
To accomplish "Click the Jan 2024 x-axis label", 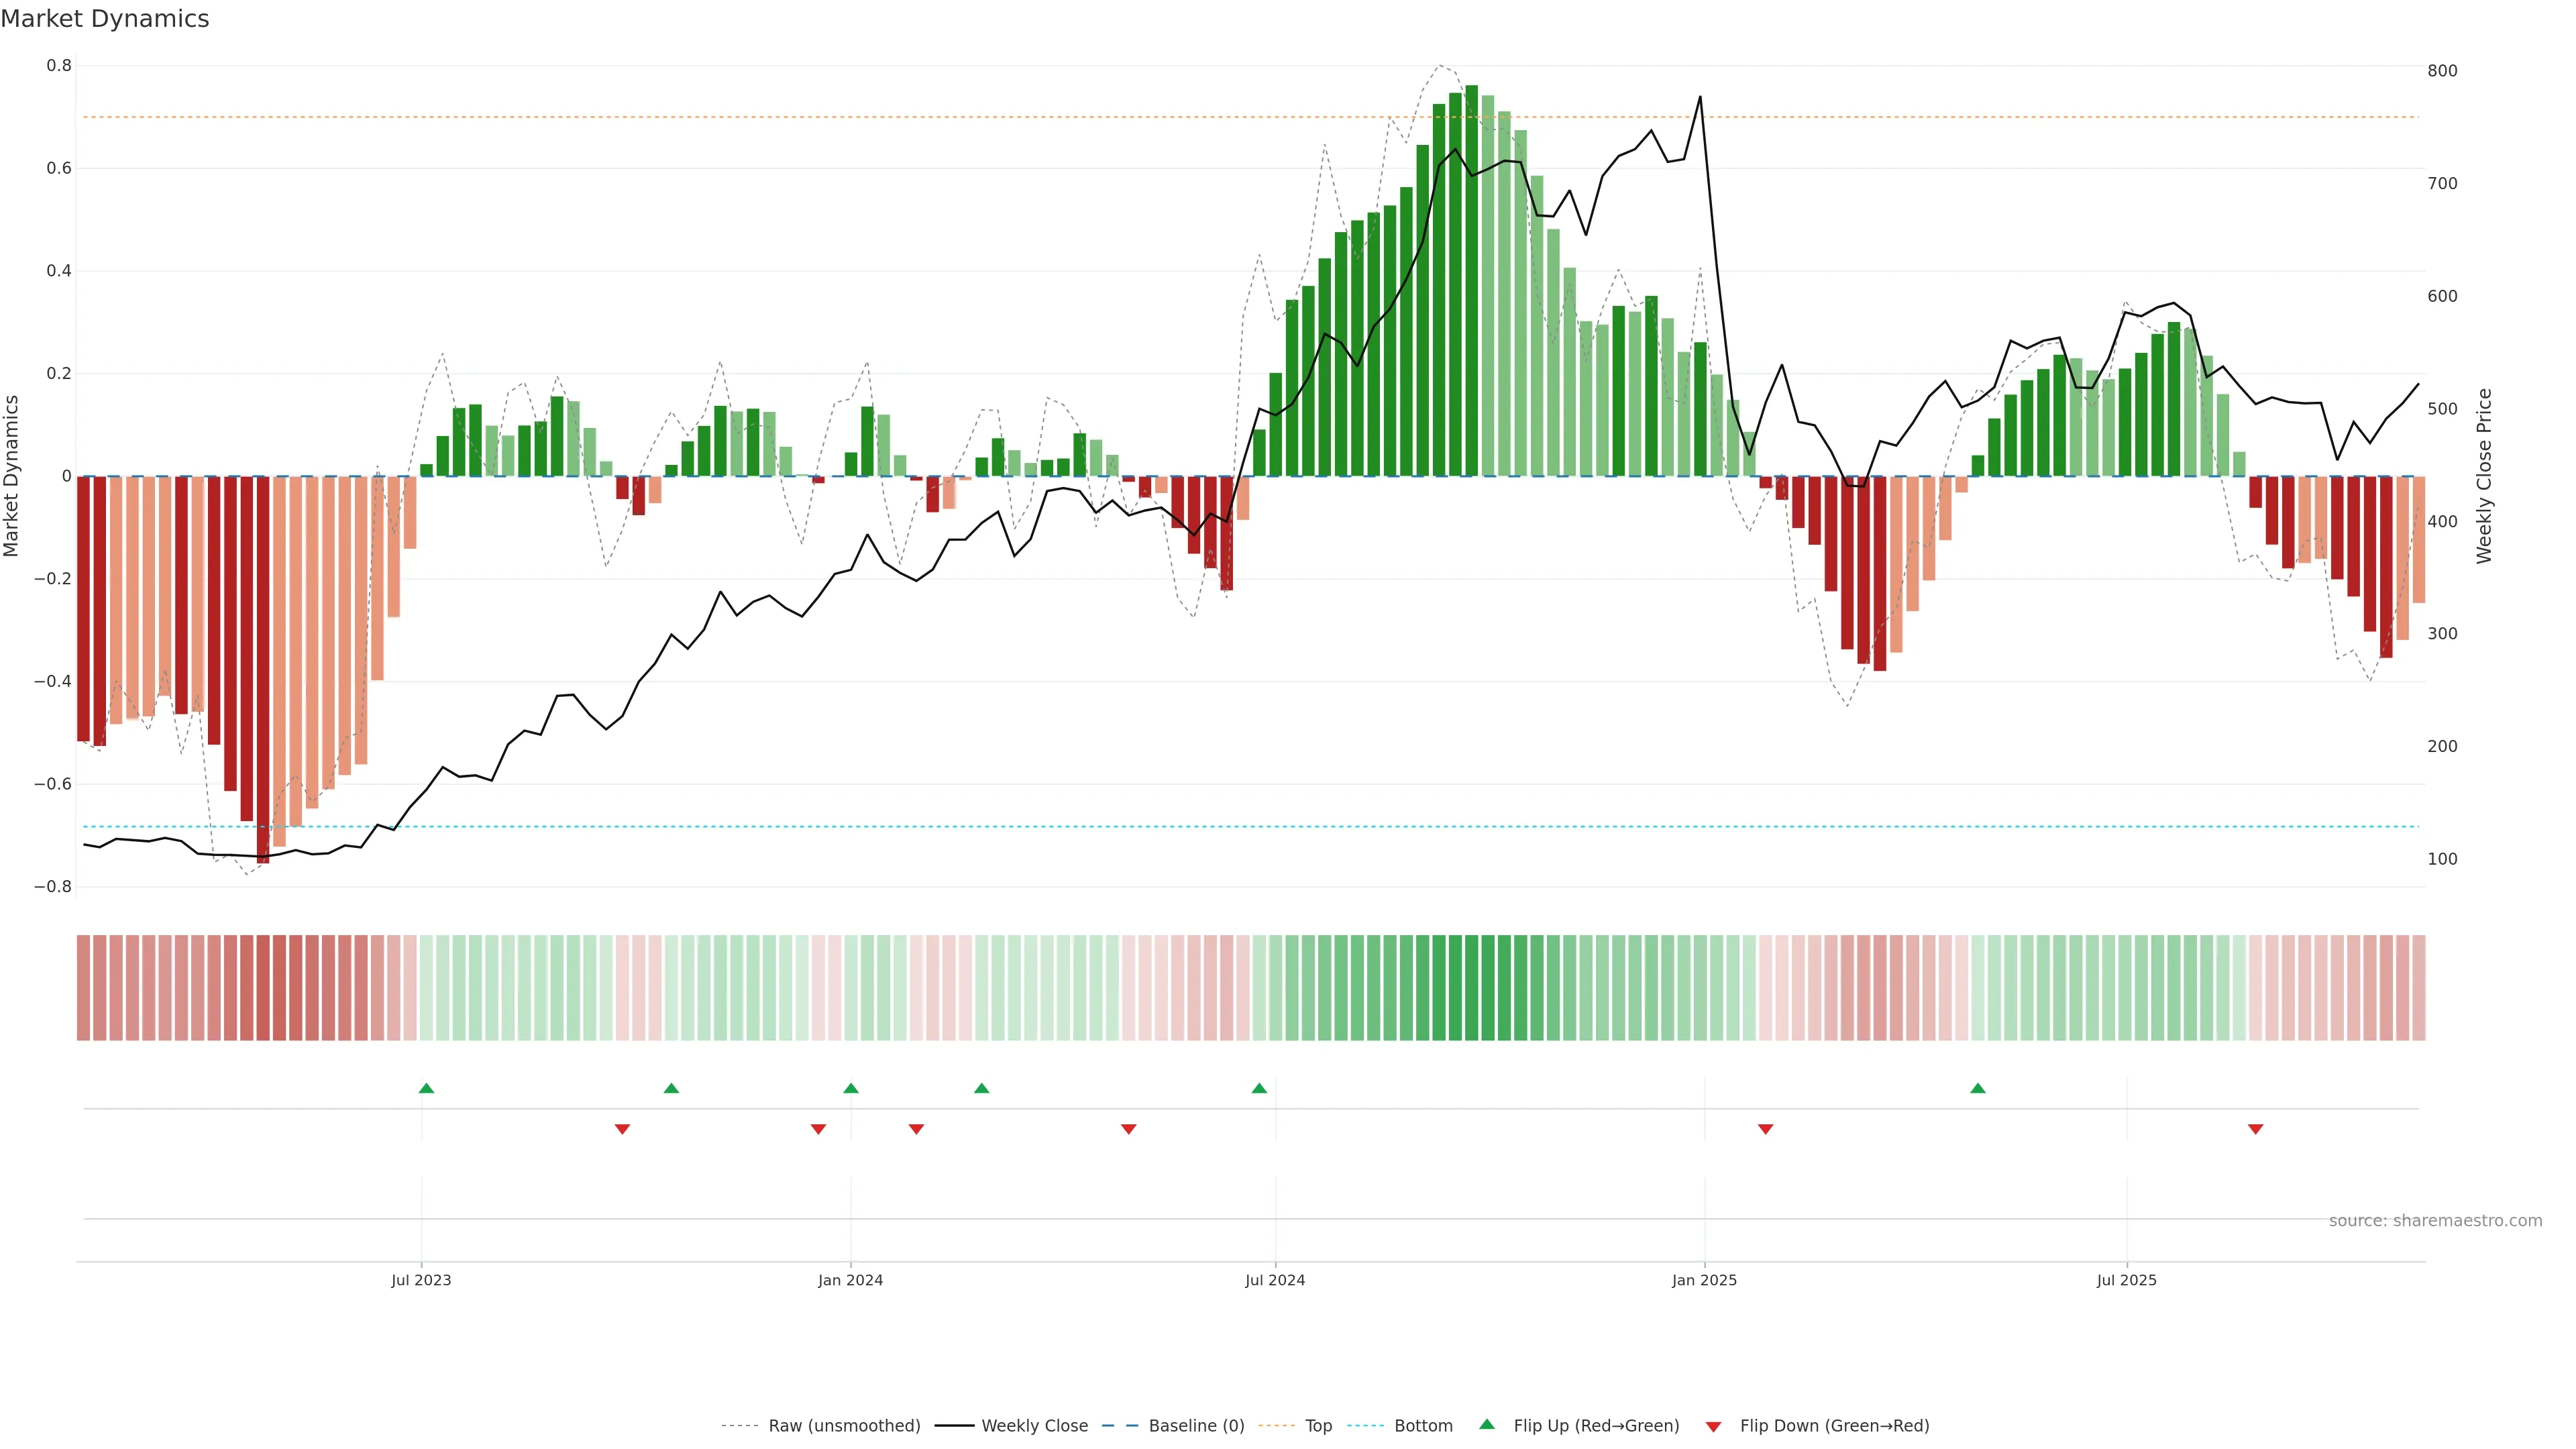I will [850, 1280].
